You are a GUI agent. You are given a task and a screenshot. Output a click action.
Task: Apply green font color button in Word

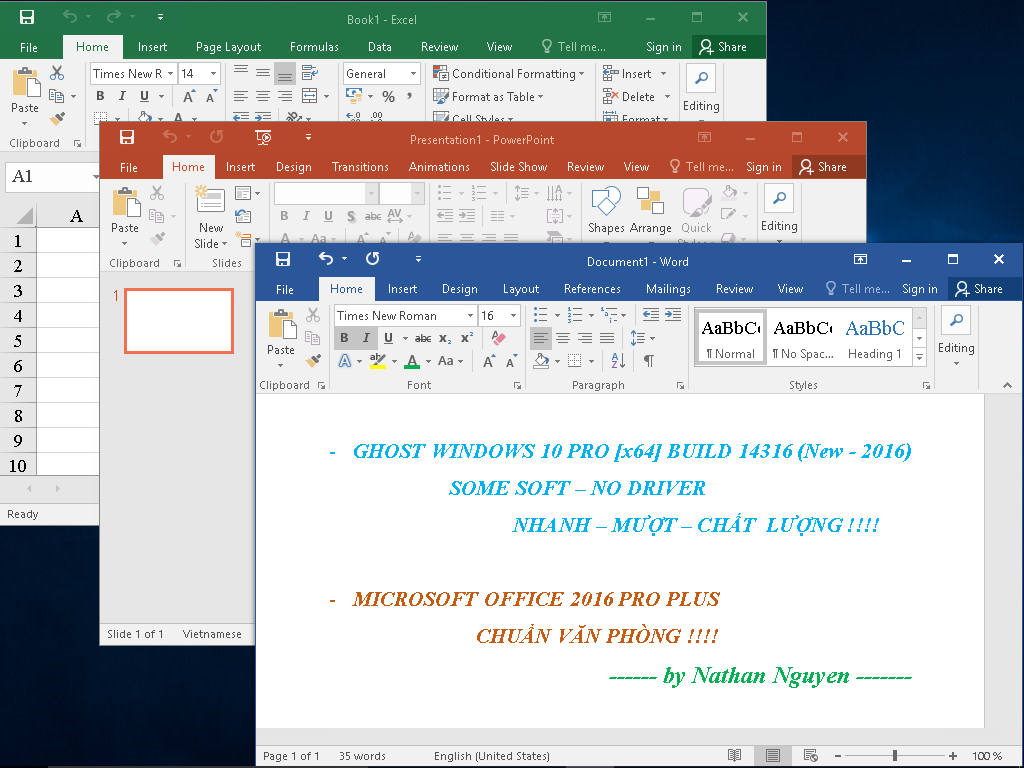(412, 360)
